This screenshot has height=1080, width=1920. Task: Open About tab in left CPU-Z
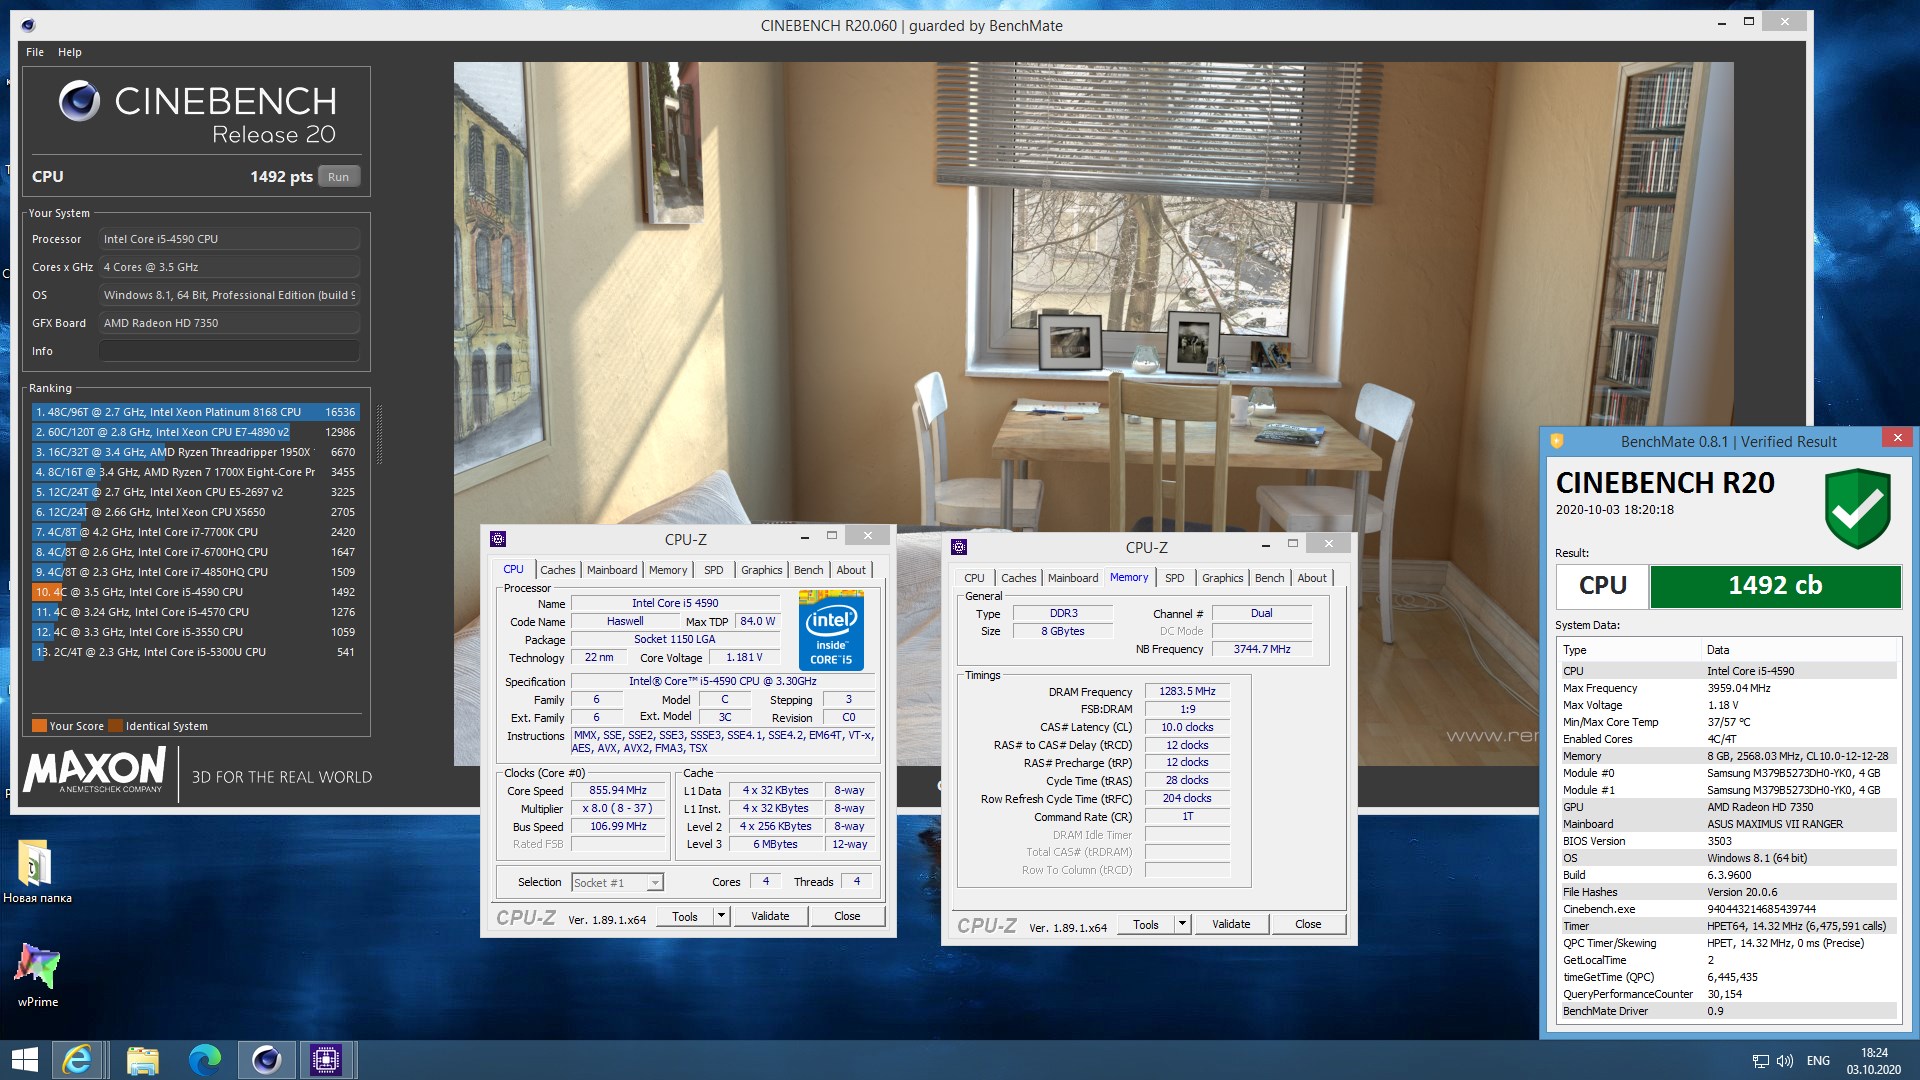851,570
